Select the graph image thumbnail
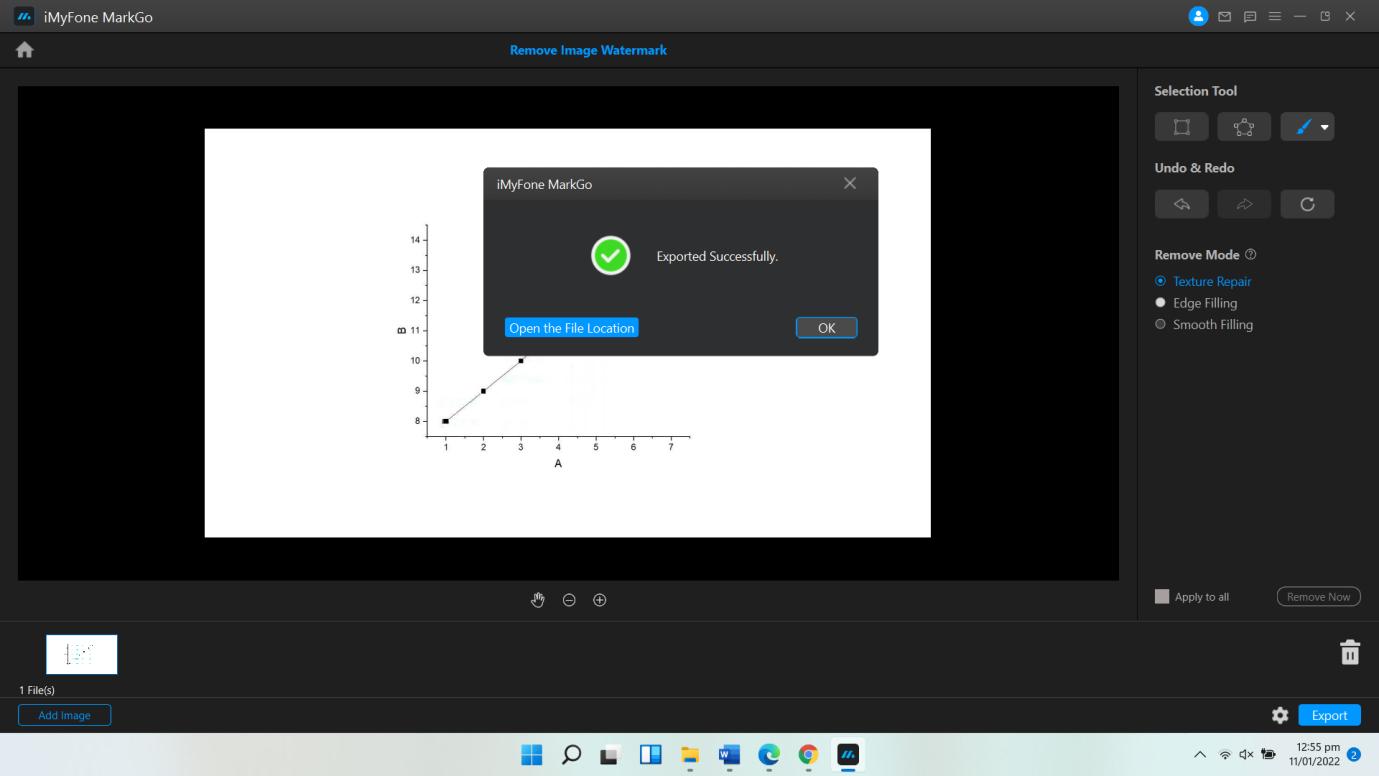The image size is (1379, 776). (x=82, y=654)
